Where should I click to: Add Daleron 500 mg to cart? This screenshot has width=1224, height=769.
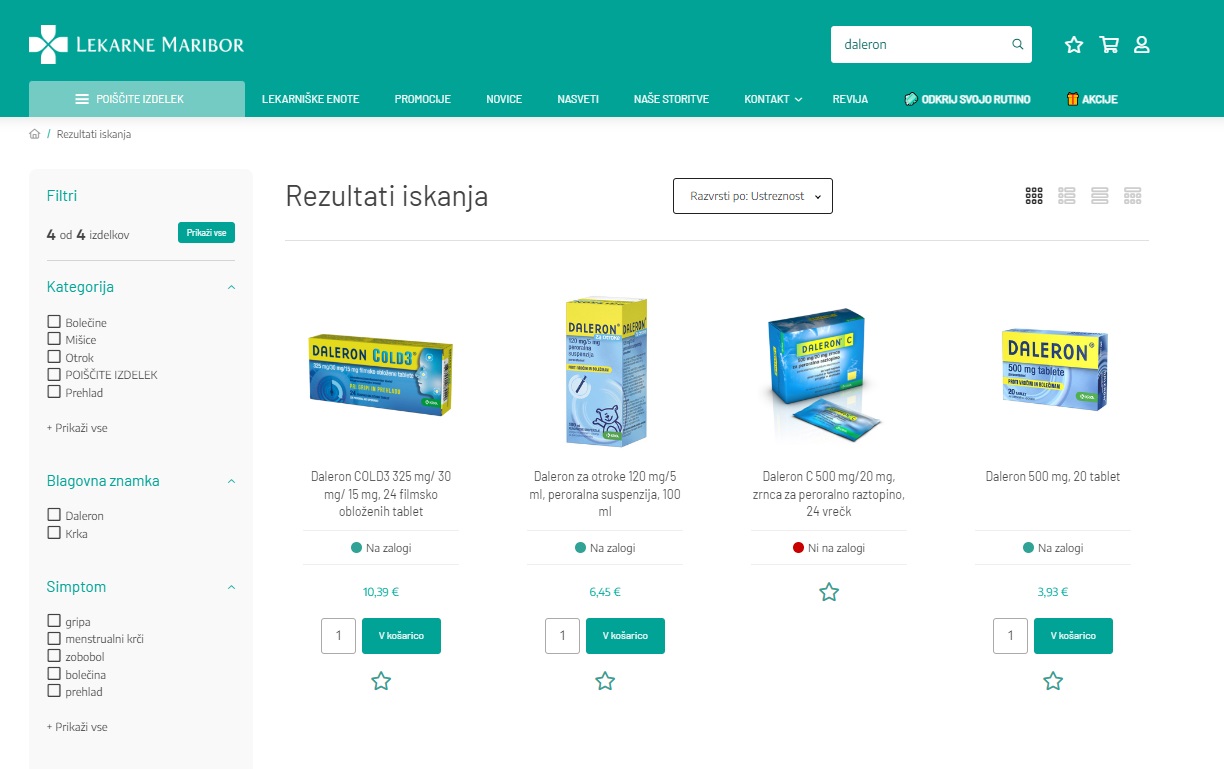point(1073,636)
